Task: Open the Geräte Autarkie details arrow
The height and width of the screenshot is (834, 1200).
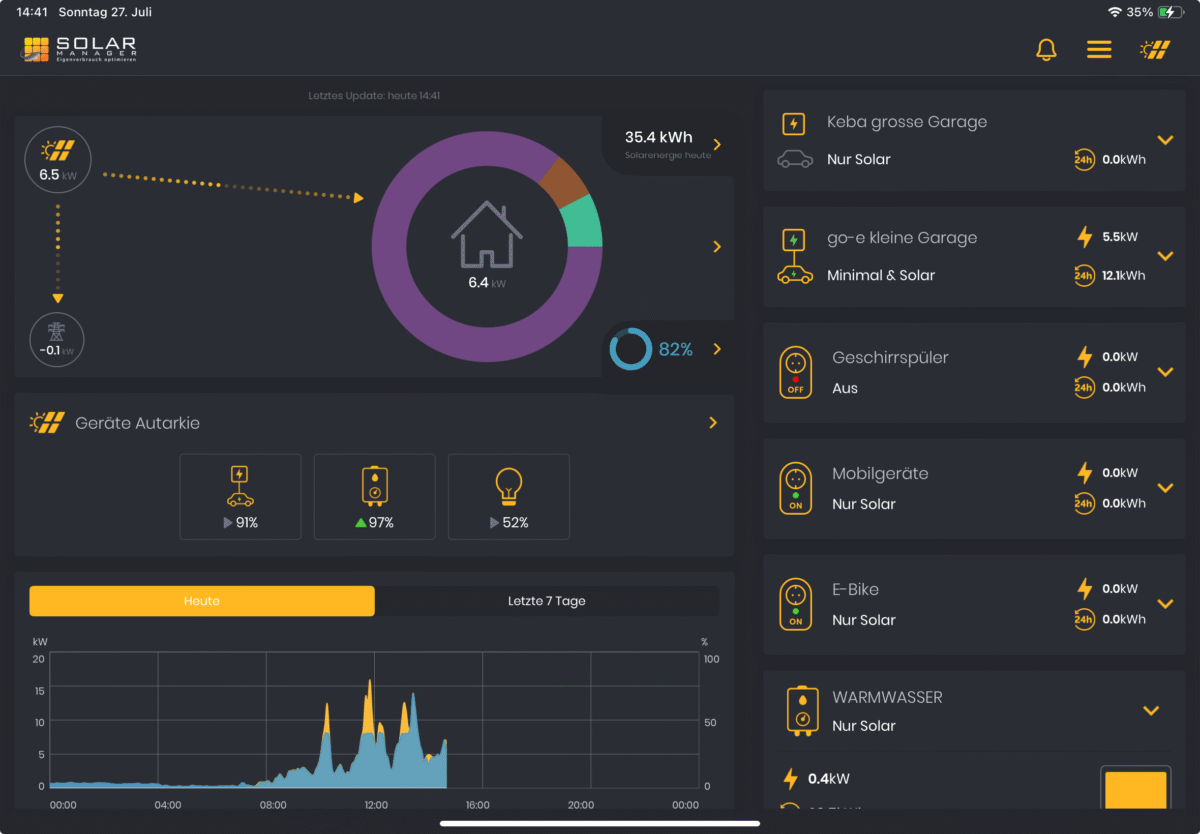Action: tap(711, 422)
